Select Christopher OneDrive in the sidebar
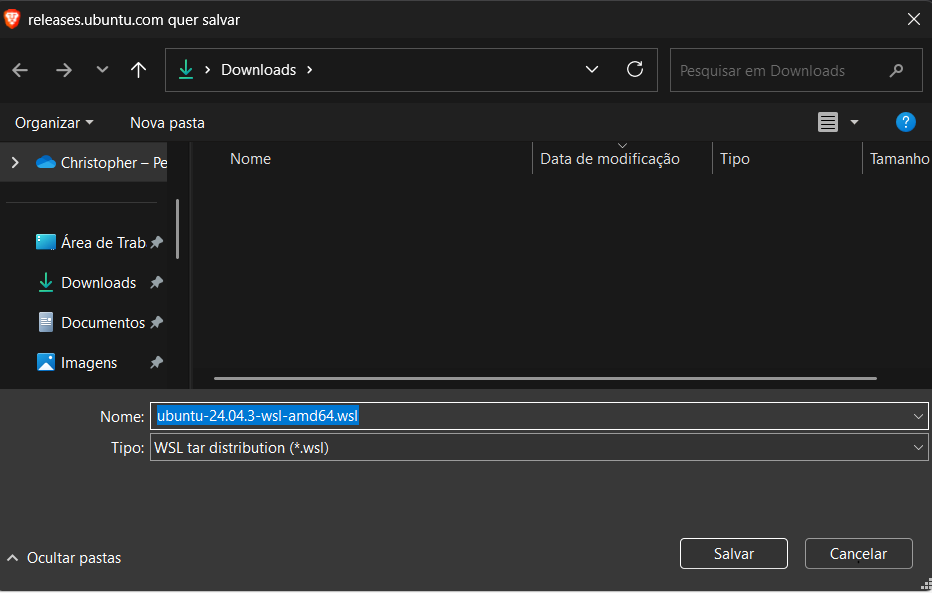This screenshot has height=593, width=932. [102, 163]
